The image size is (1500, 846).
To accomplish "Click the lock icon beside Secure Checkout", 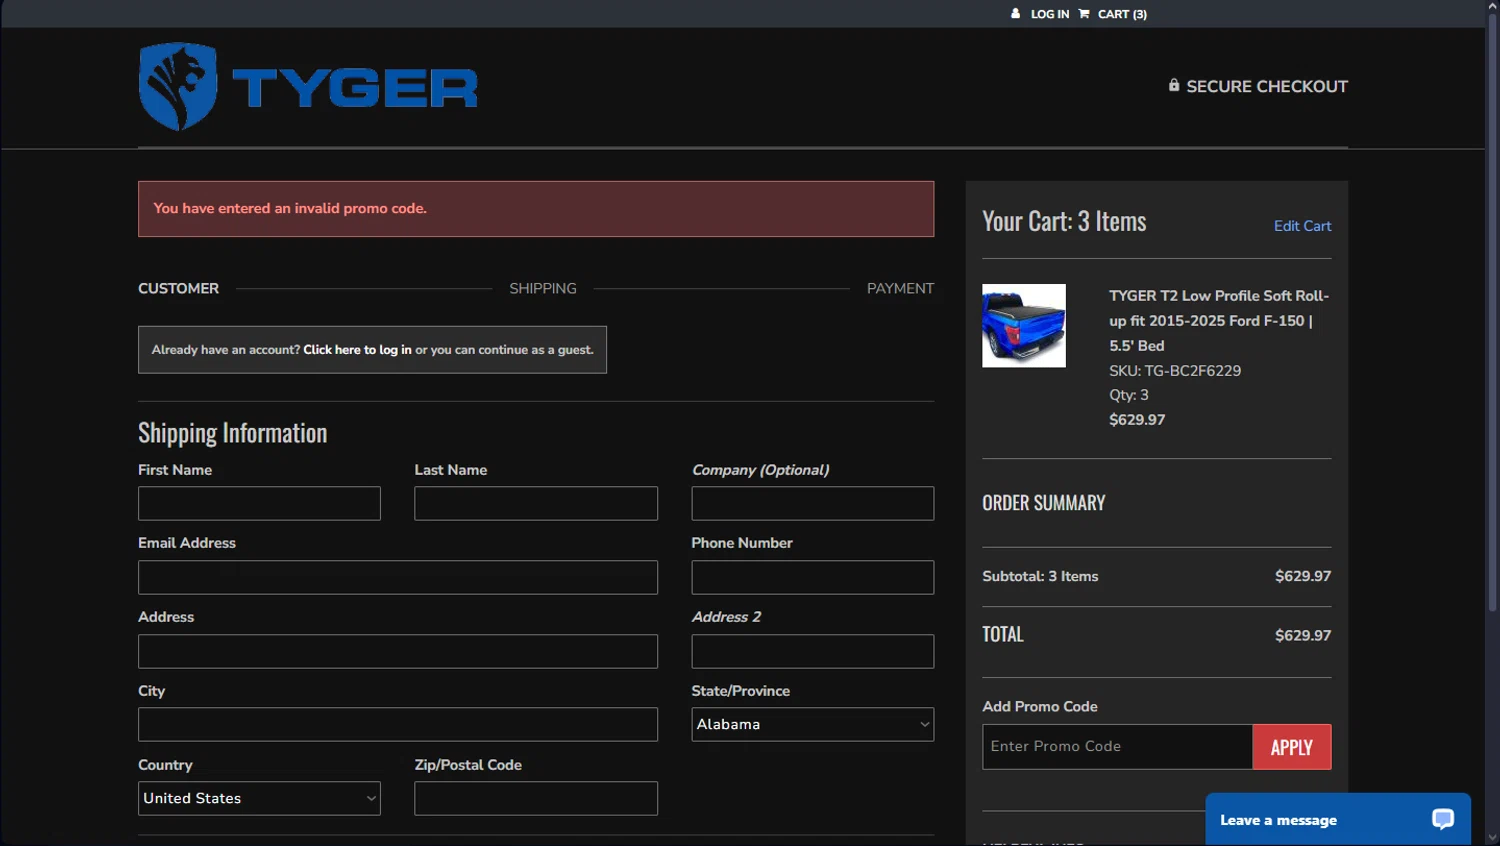I will point(1174,85).
